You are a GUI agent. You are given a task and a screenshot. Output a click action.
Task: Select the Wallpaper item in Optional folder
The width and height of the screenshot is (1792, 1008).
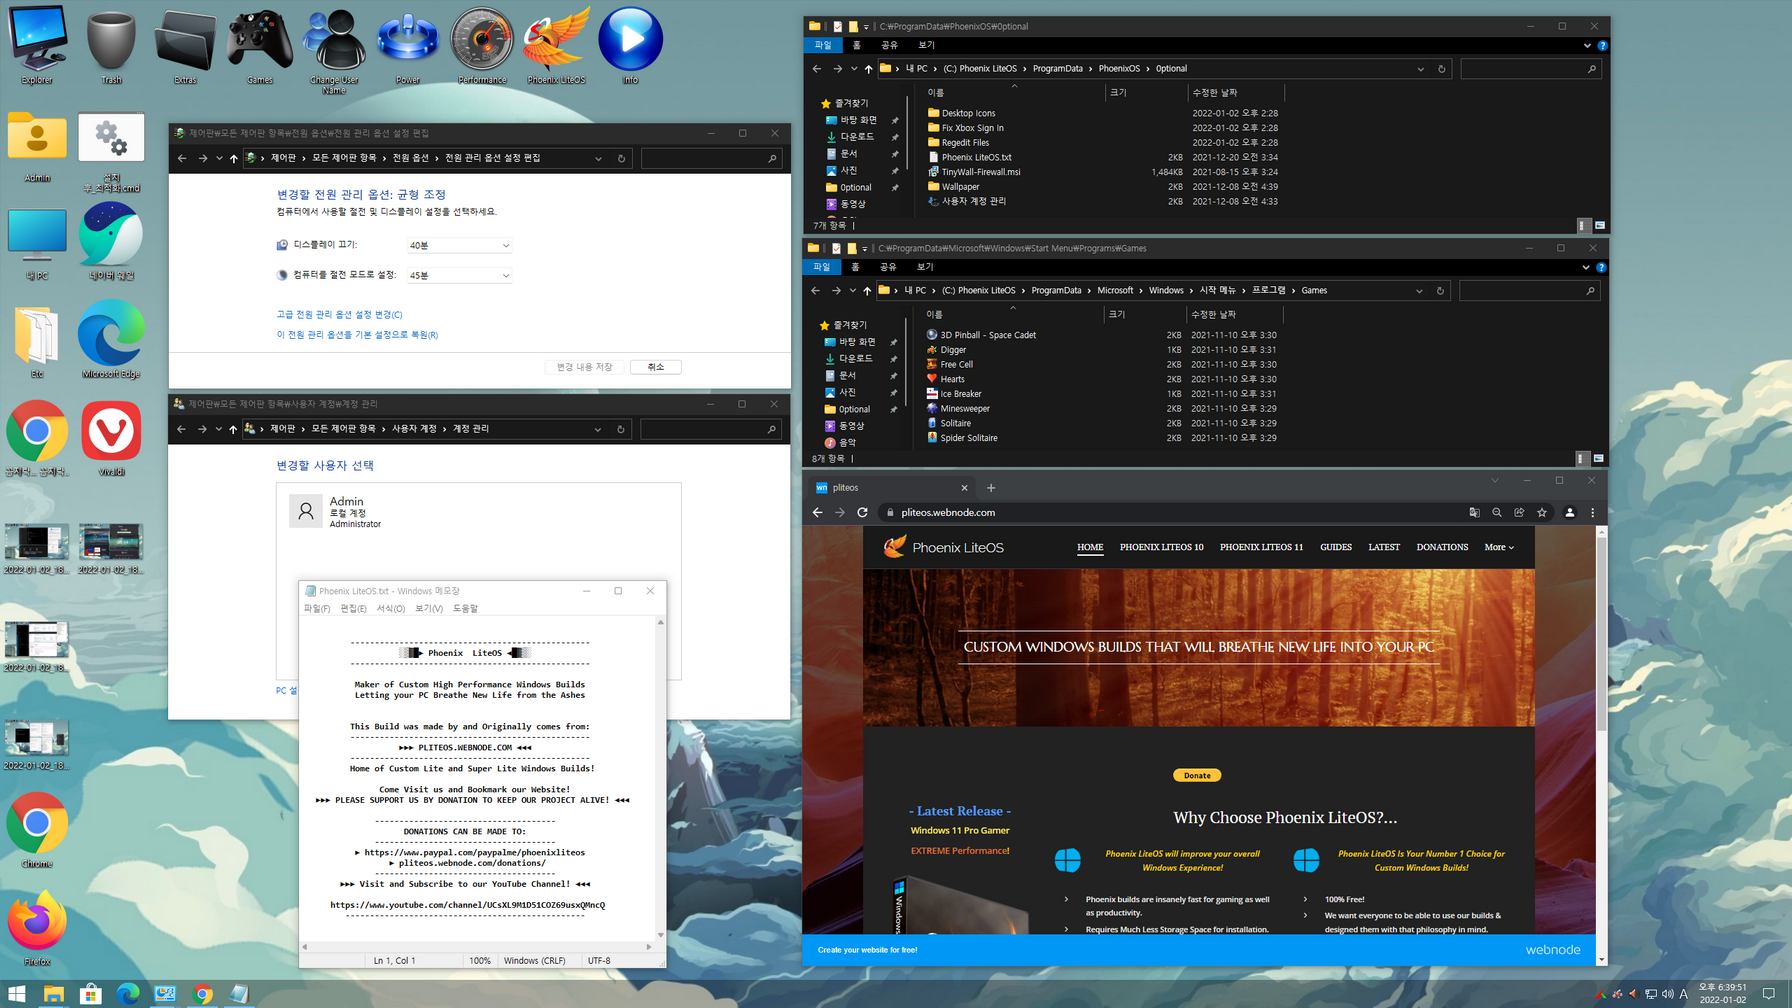coord(959,186)
